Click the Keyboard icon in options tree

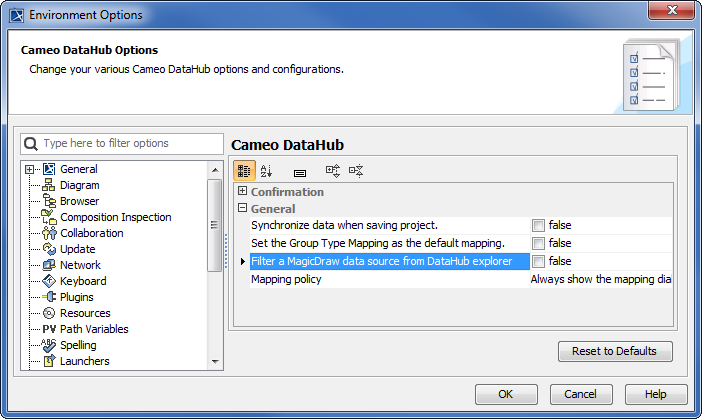[x=48, y=281]
